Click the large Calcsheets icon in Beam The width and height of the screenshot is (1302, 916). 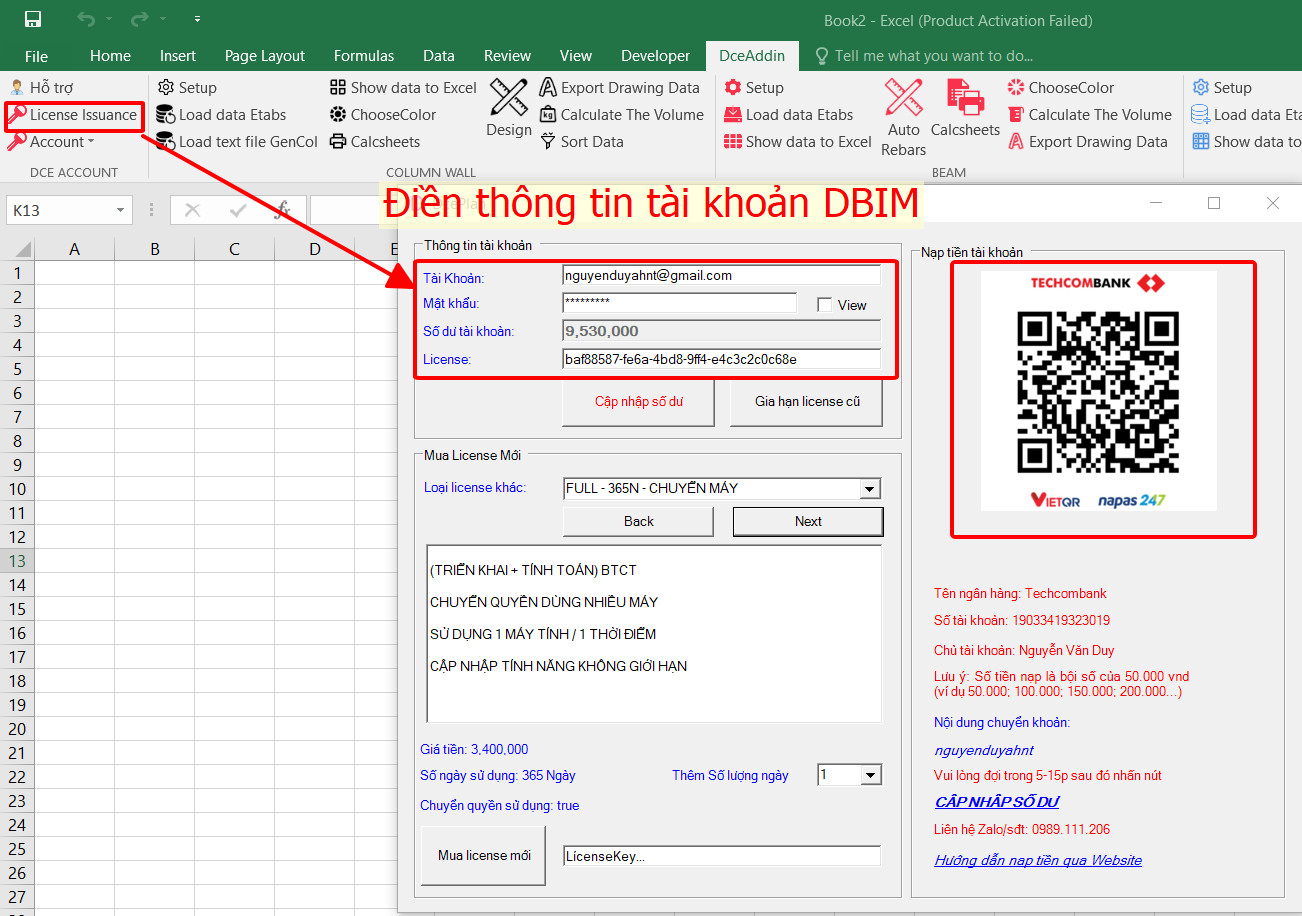click(x=965, y=98)
